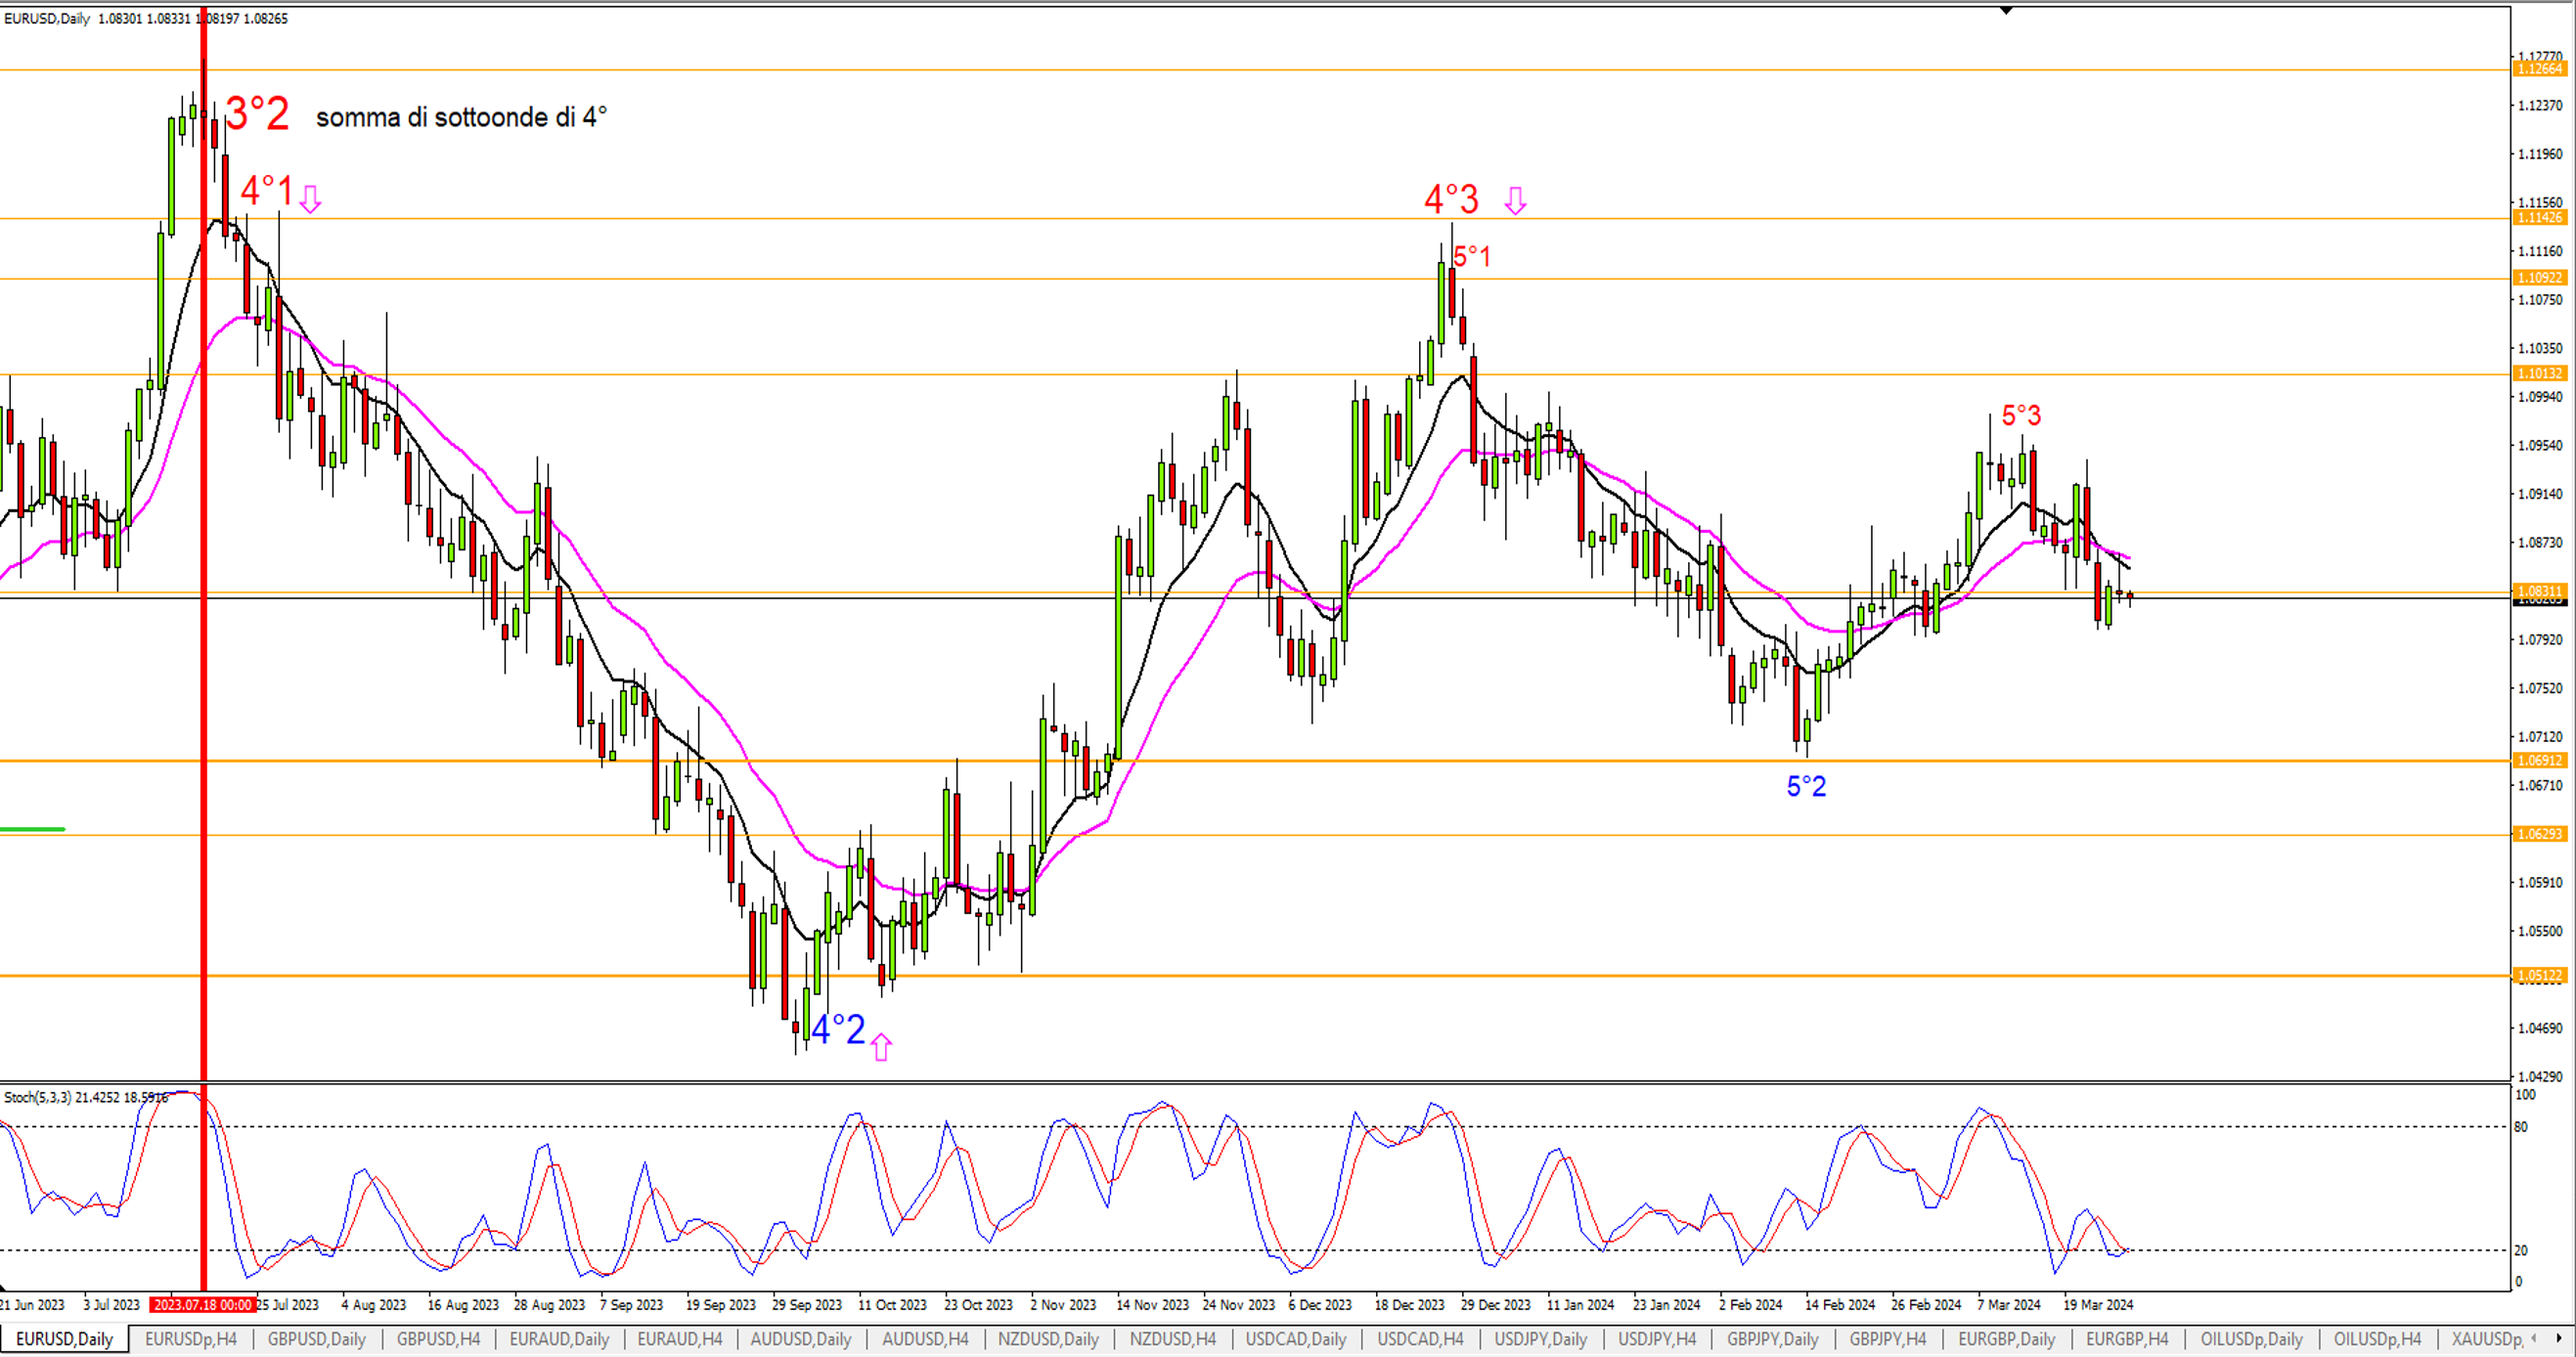Select the blue 4°2 wave label
The height and width of the screenshot is (1357, 2576).
(838, 1029)
